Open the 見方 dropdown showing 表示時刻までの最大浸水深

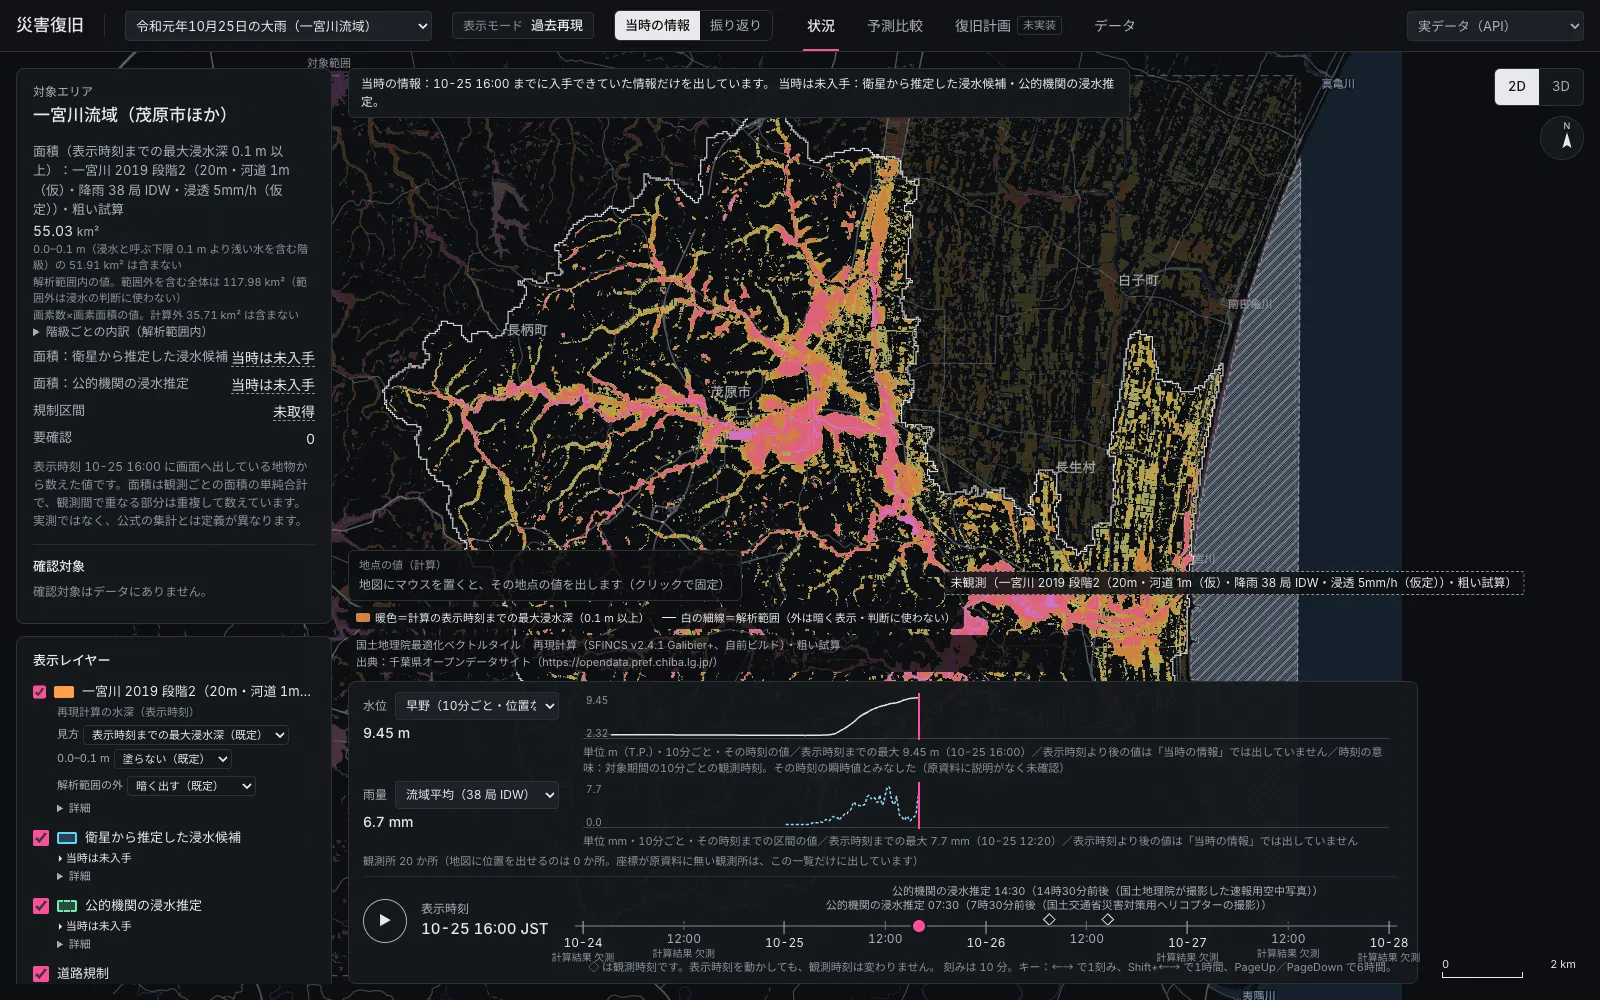(186, 735)
